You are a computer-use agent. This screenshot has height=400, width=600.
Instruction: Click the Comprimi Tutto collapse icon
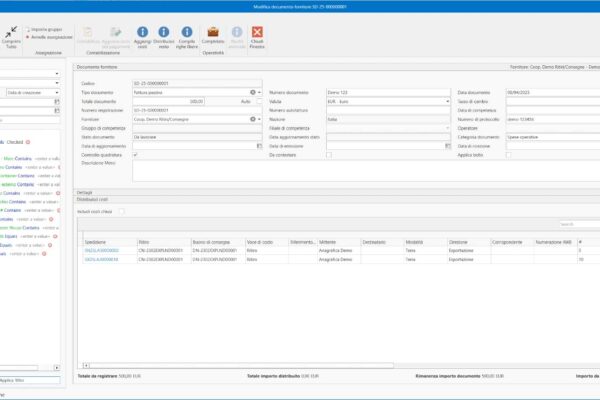(11, 32)
